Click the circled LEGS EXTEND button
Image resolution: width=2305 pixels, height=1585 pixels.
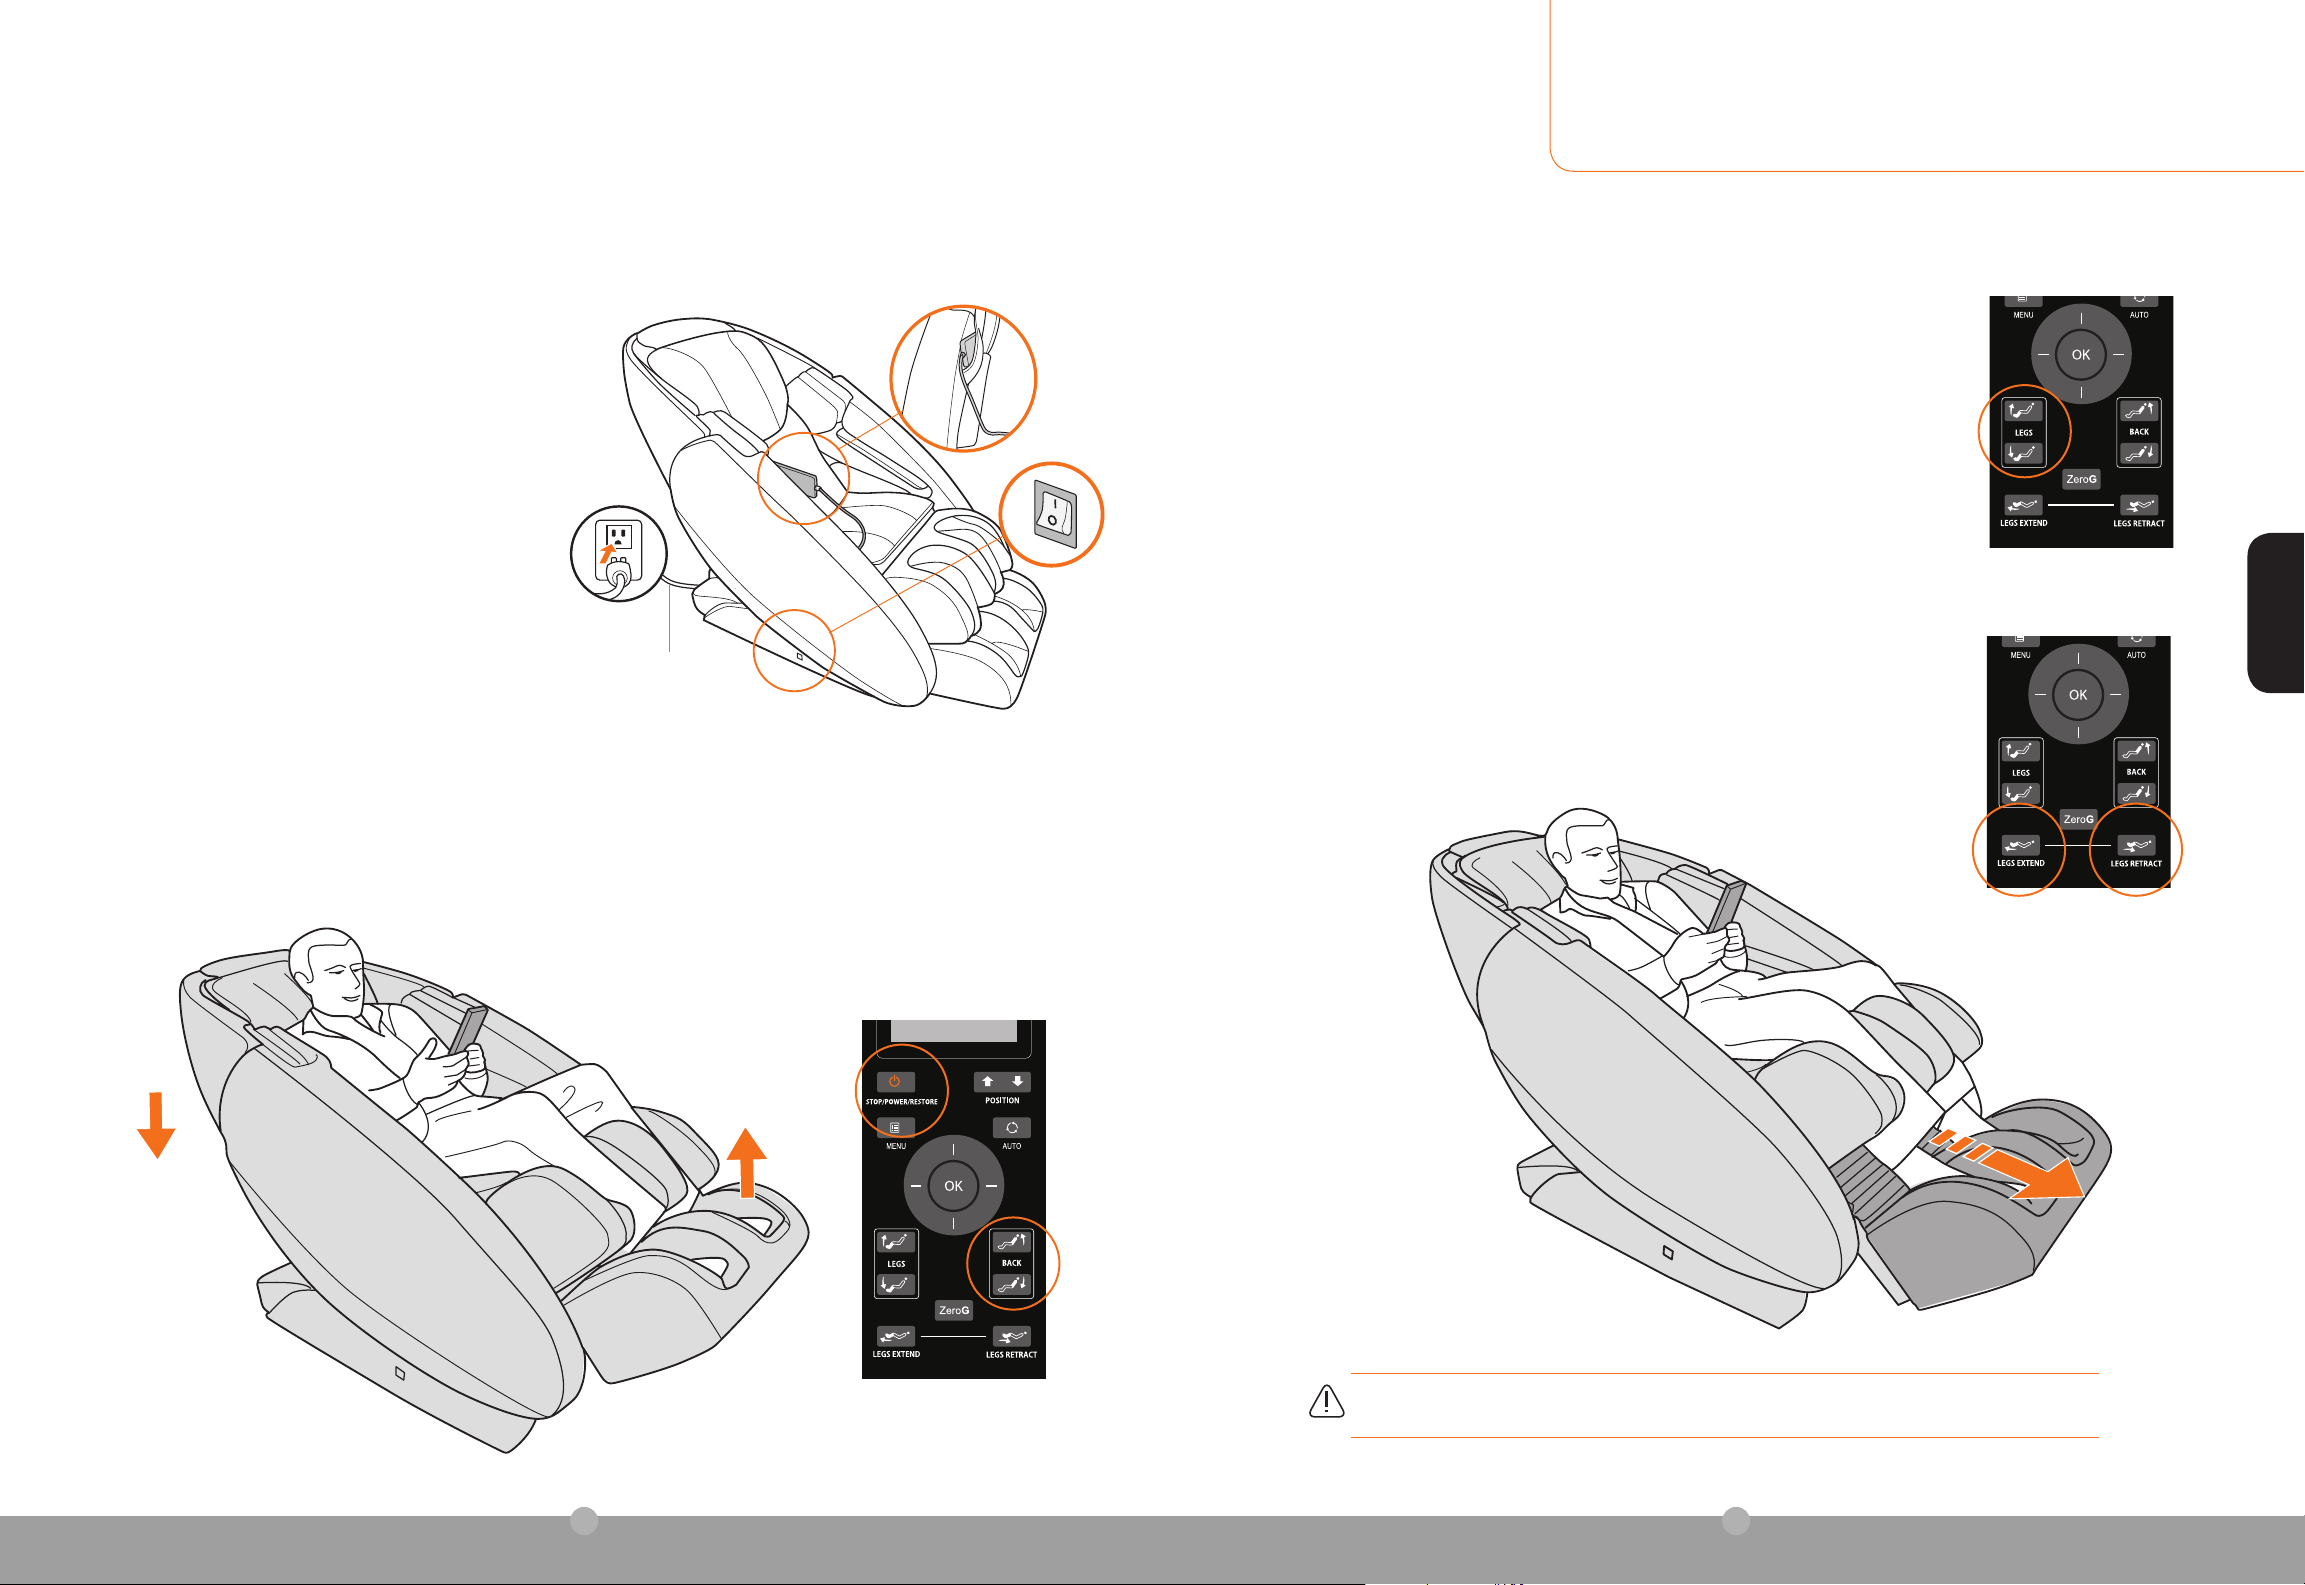click(x=2020, y=846)
